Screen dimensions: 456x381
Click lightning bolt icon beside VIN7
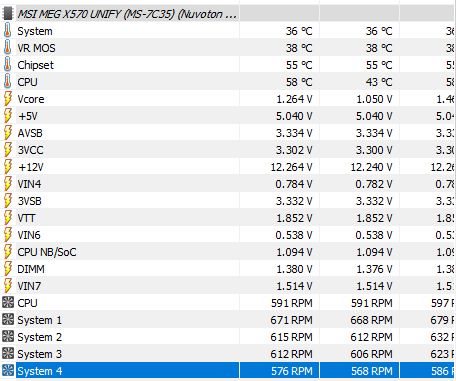pyautogui.click(x=8, y=286)
